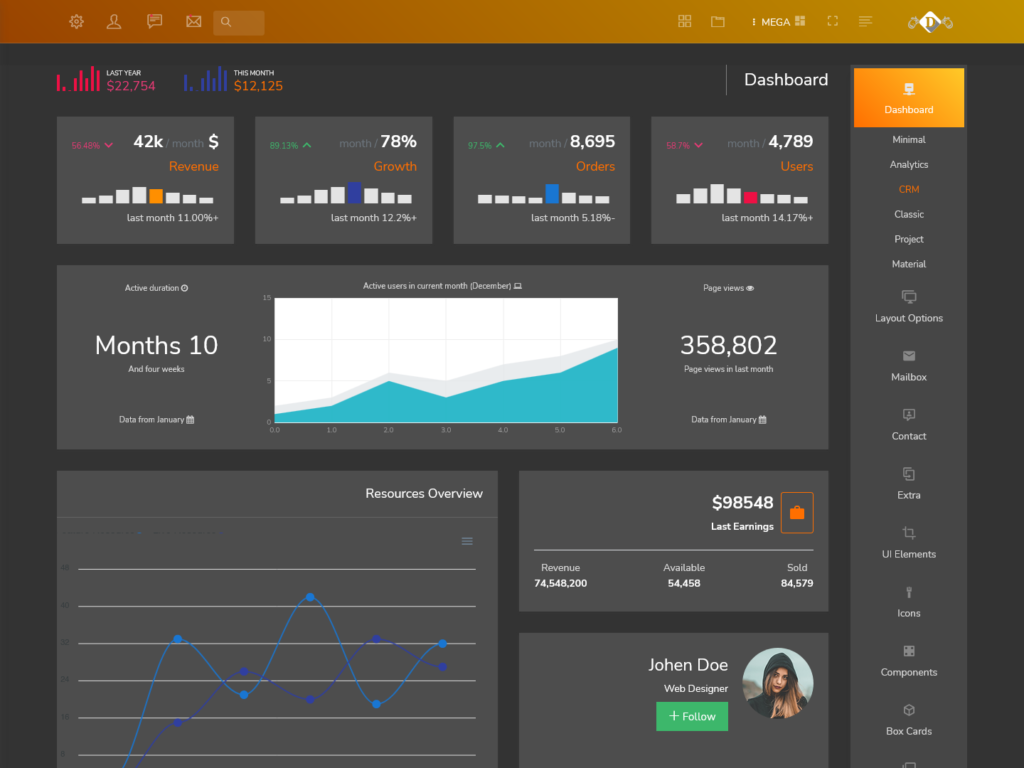Click the hamburger menu icon near the avatar

tap(864, 20)
